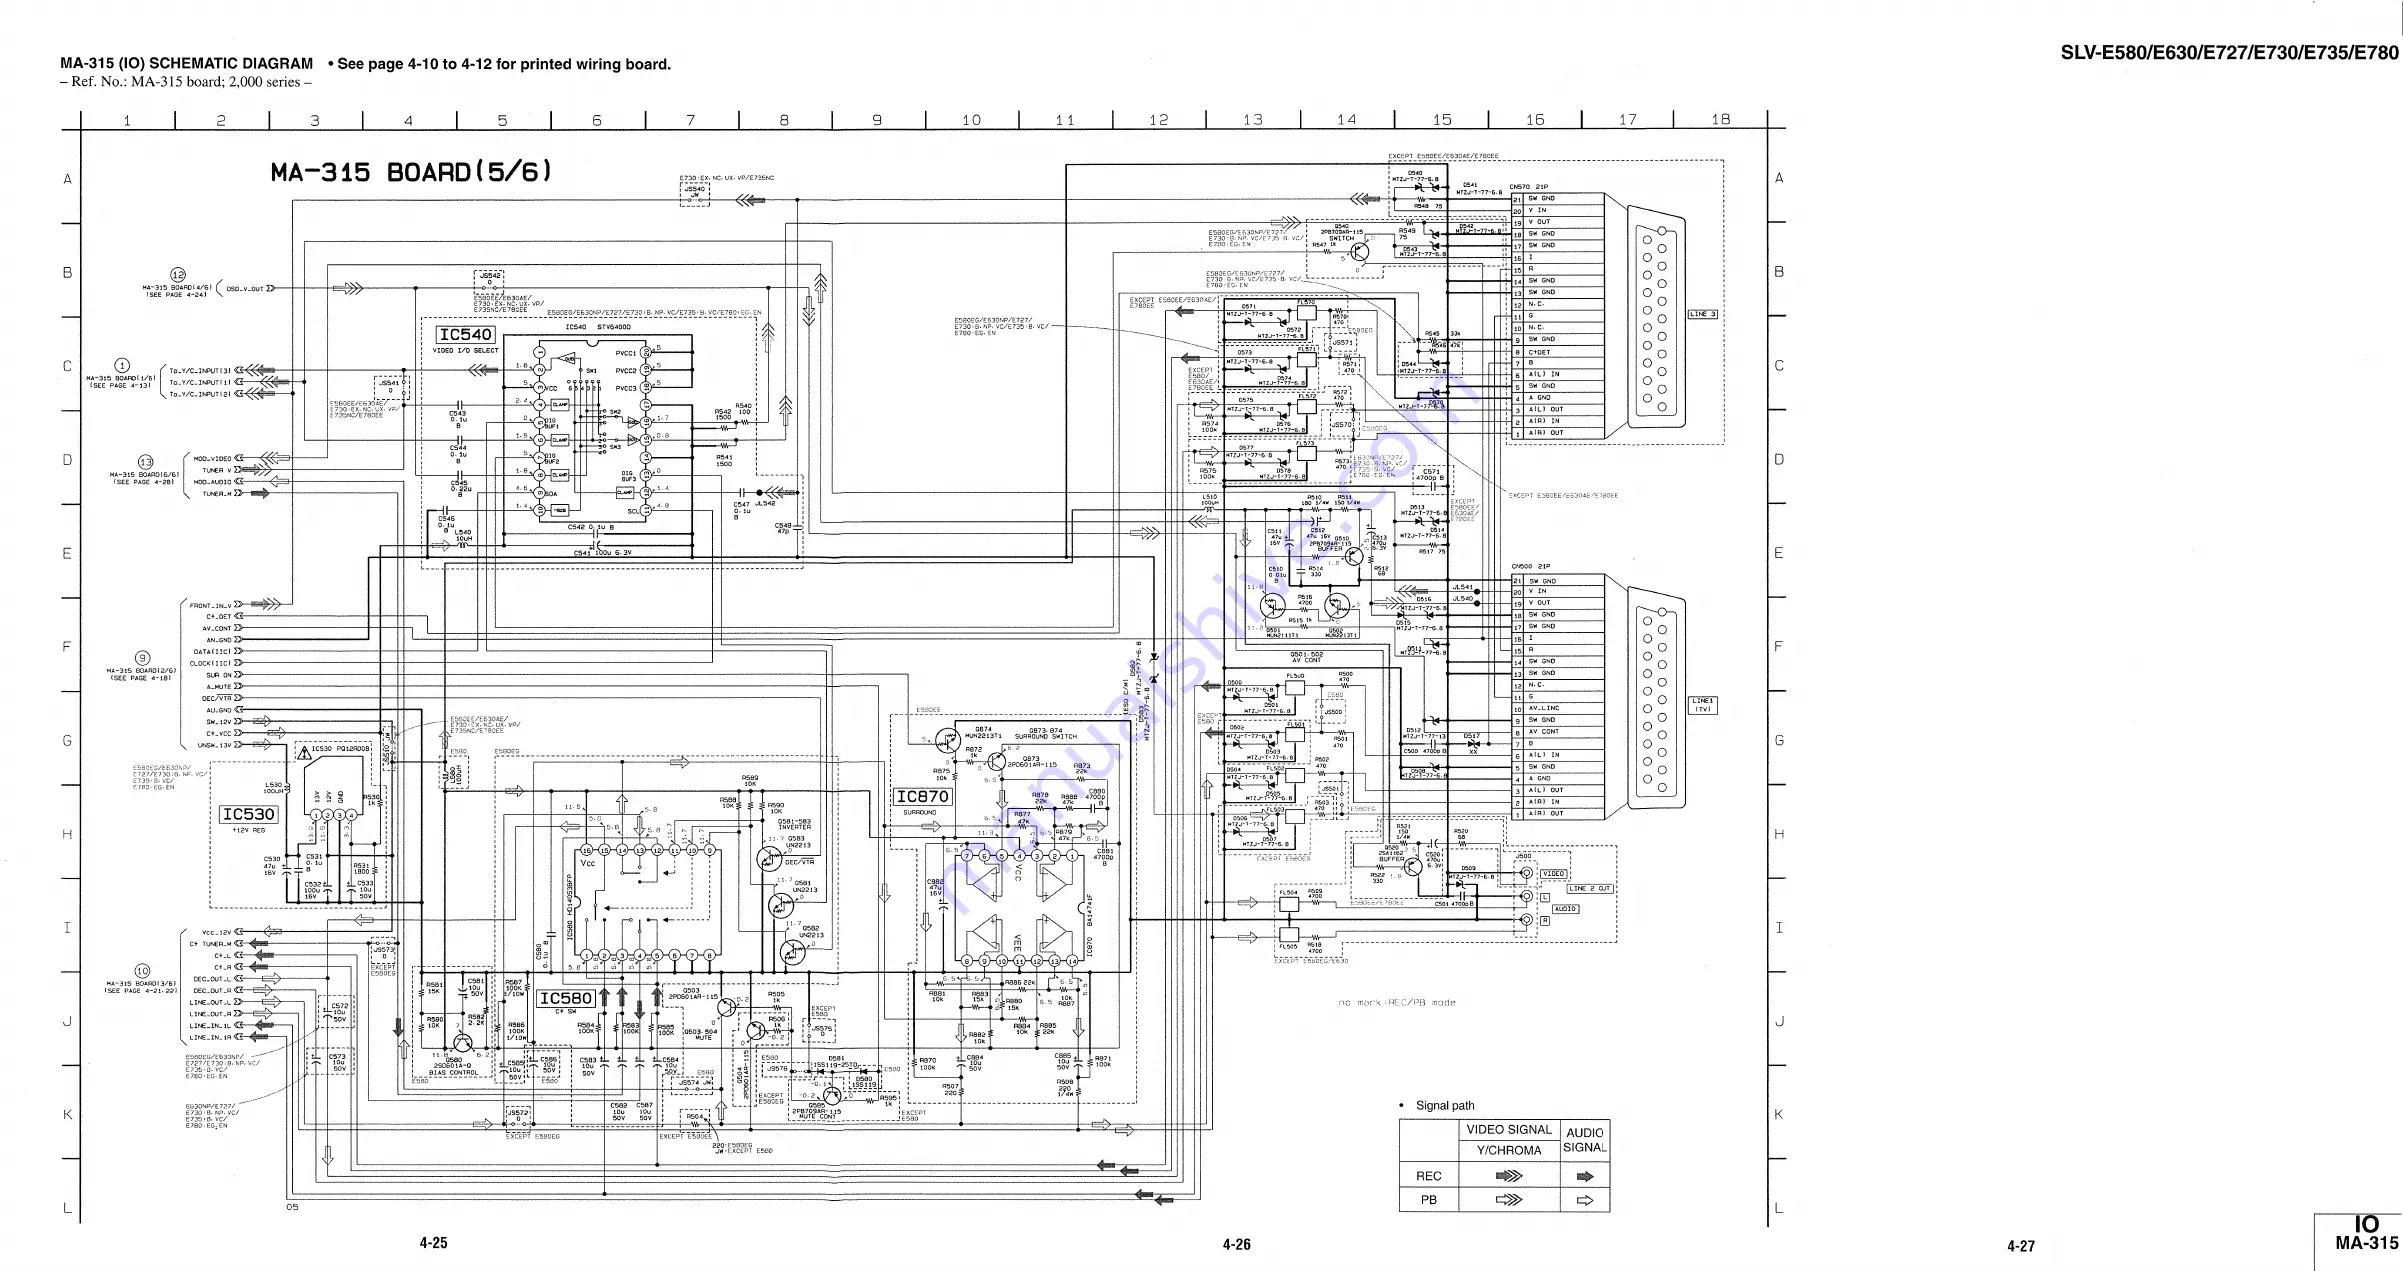Image resolution: width=2403 pixels, height=1271 pixels.
Task: Select the MA-315 (IO) SCHEMATIC DIAGRAM title
Action: (186, 64)
